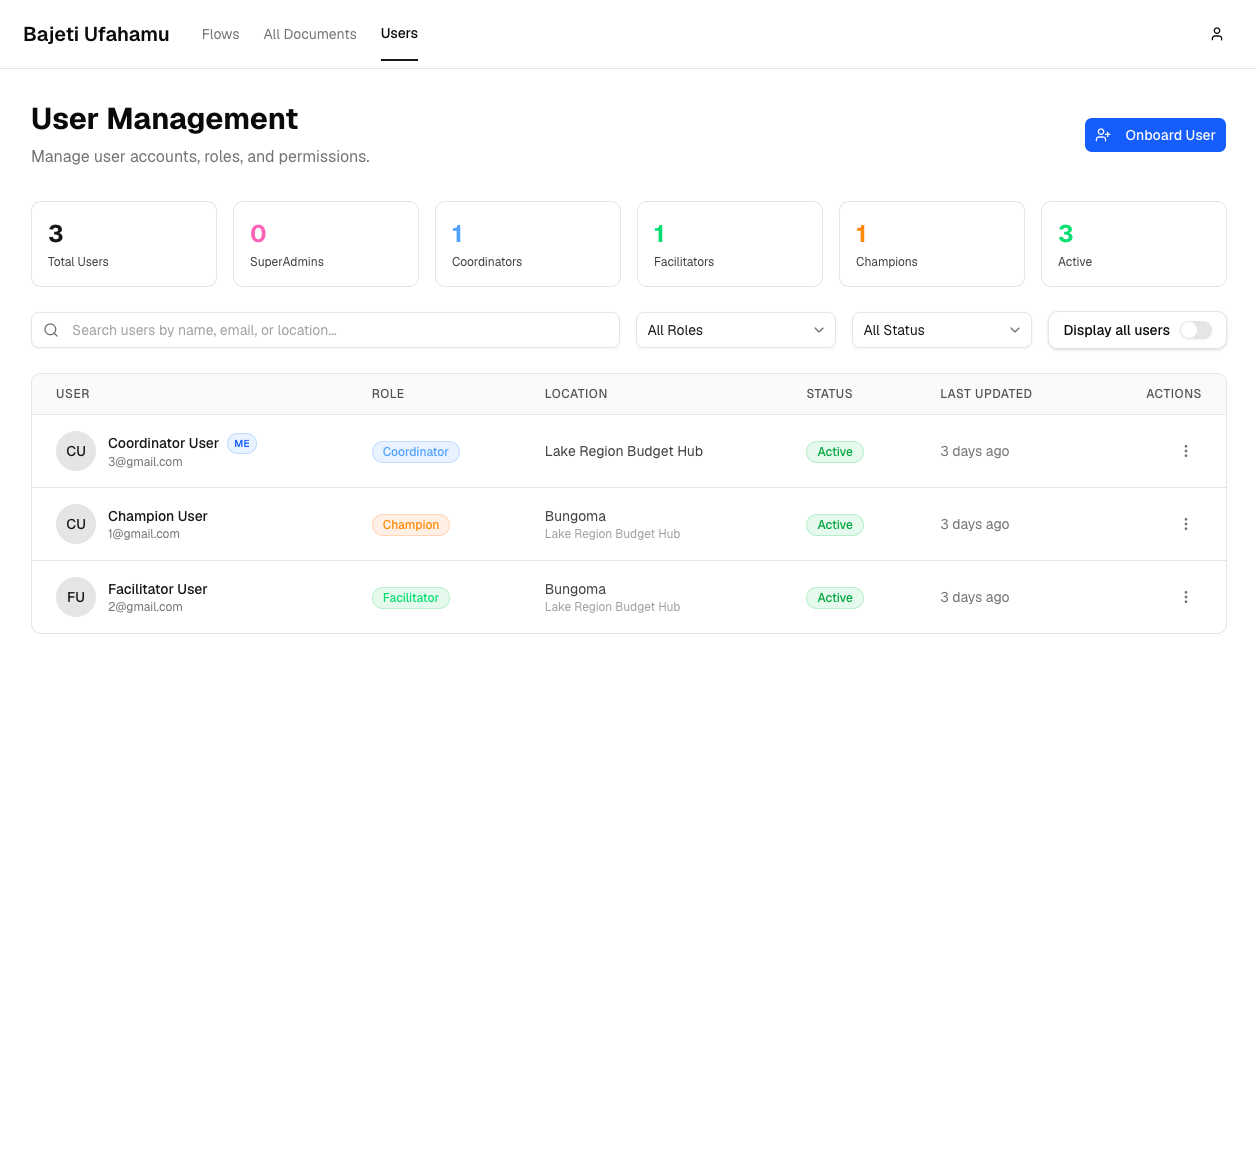Click Active status badge for Facilitator User
Screen dimensions: 1257x1150
click(x=835, y=598)
